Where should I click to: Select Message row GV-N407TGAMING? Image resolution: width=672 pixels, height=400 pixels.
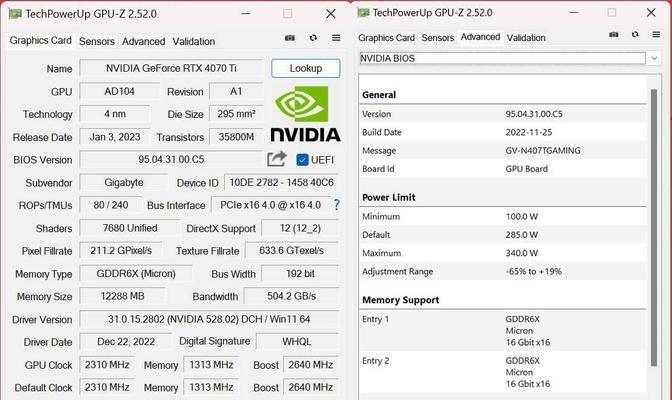coord(503,150)
